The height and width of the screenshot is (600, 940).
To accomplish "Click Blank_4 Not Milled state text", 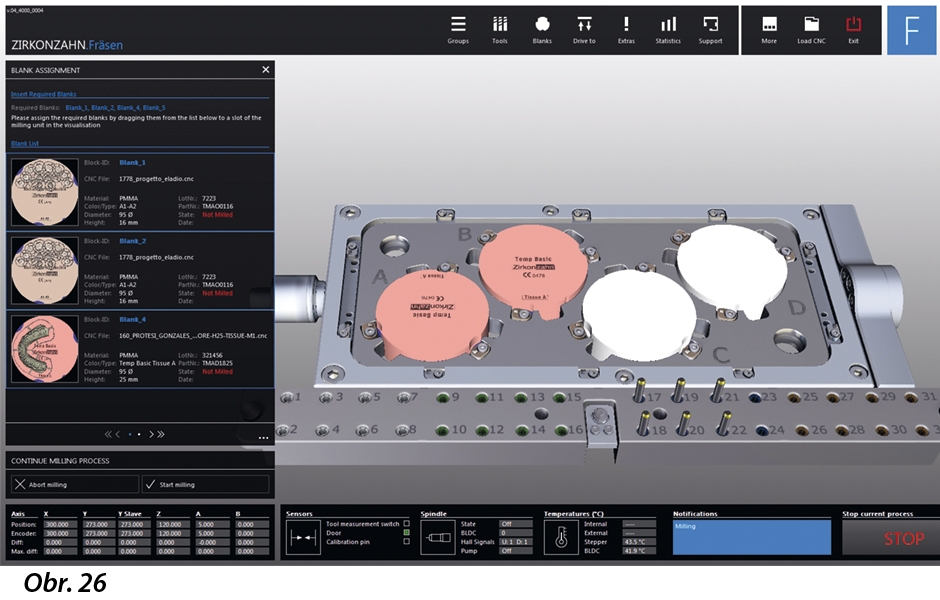I will pos(217,372).
